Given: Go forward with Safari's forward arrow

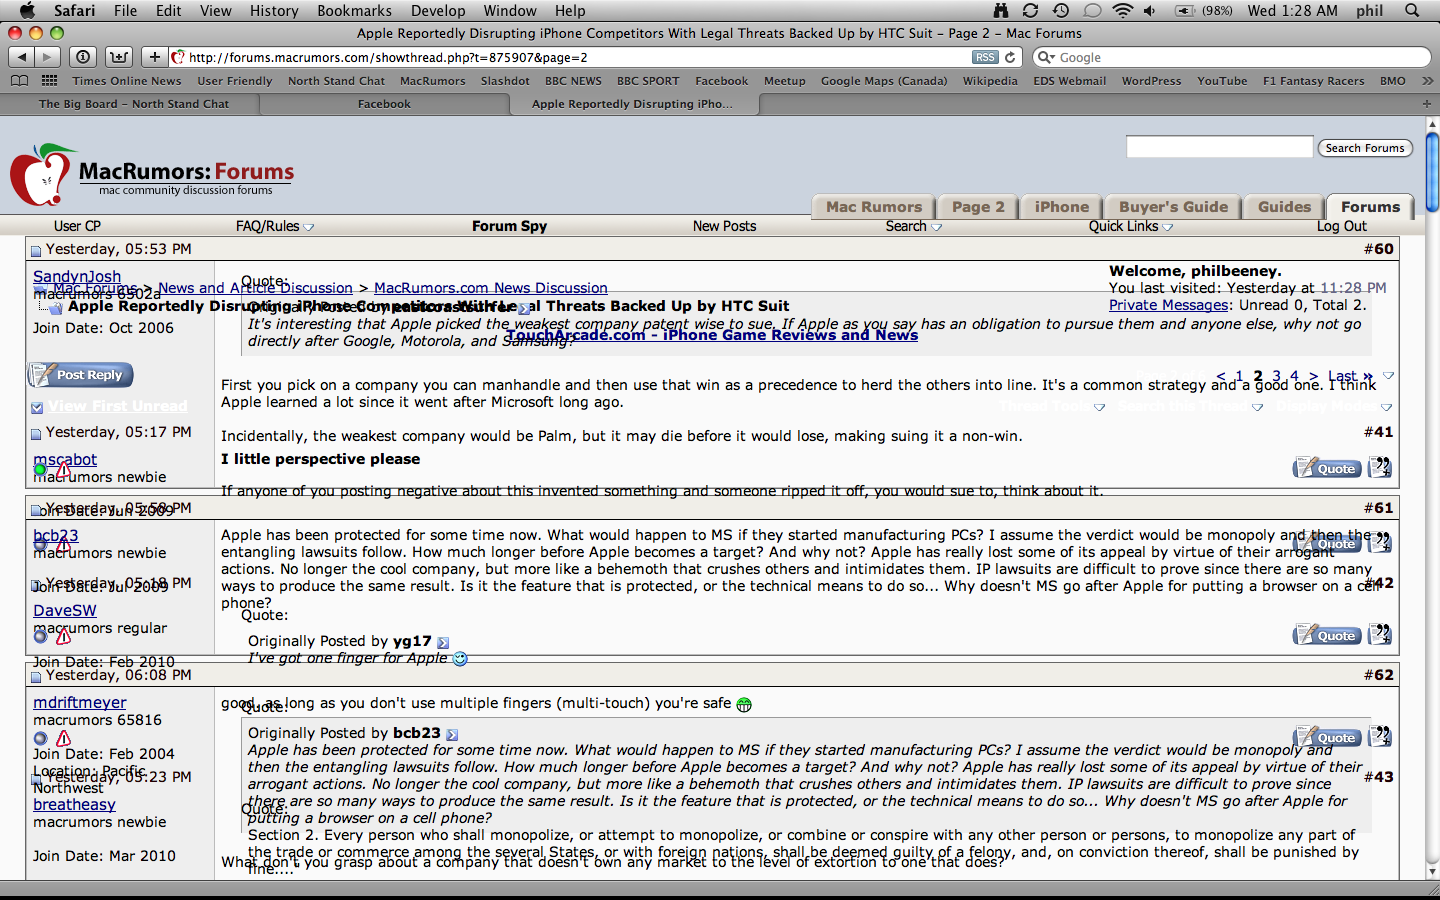Looking at the screenshot, I should 47,57.
